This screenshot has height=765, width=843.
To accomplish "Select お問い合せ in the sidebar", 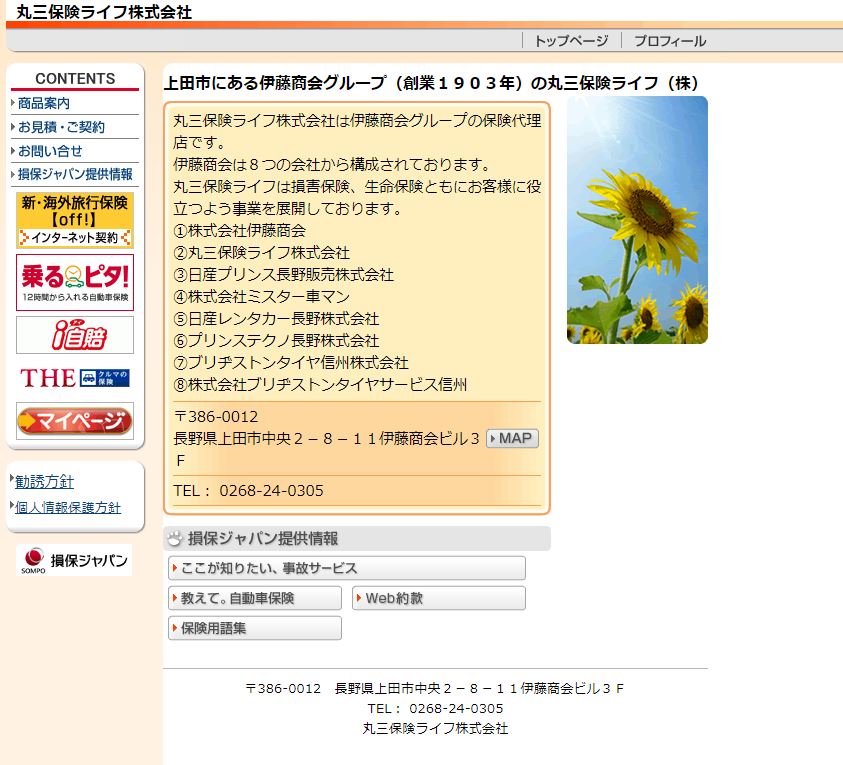I will point(50,151).
